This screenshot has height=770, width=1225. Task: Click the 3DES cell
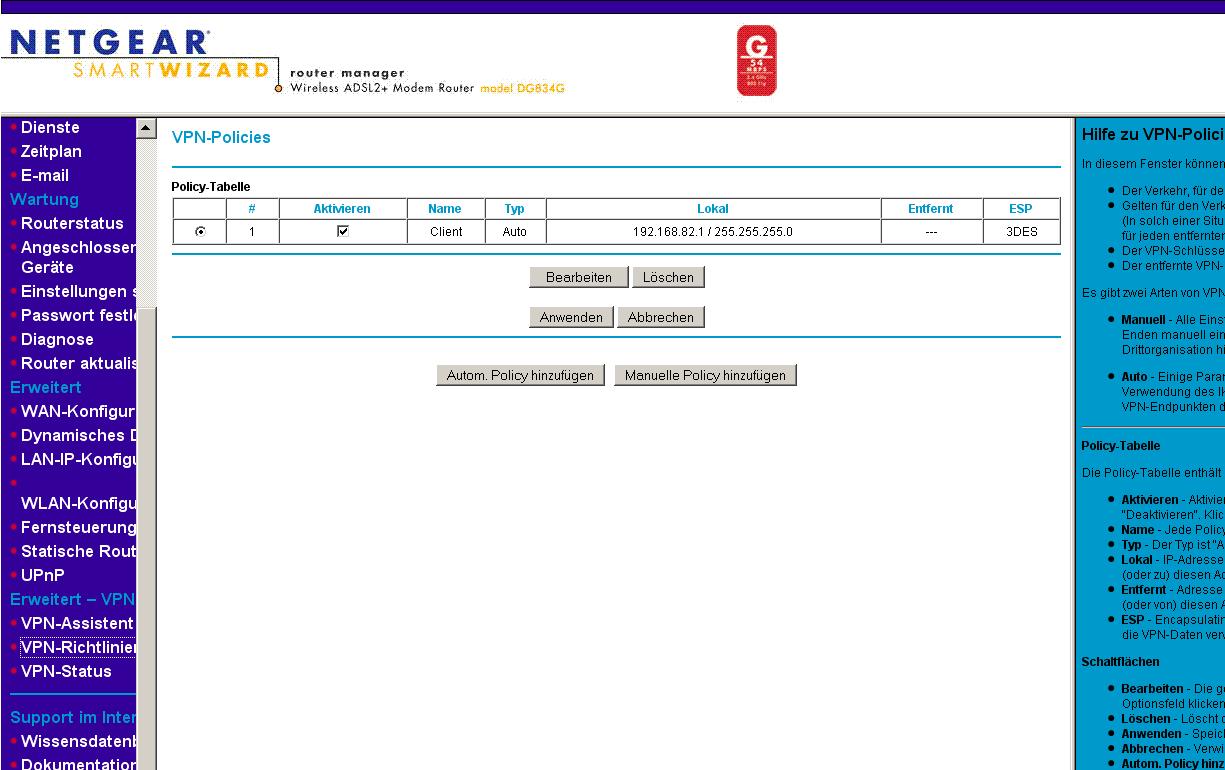point(1022,232)
